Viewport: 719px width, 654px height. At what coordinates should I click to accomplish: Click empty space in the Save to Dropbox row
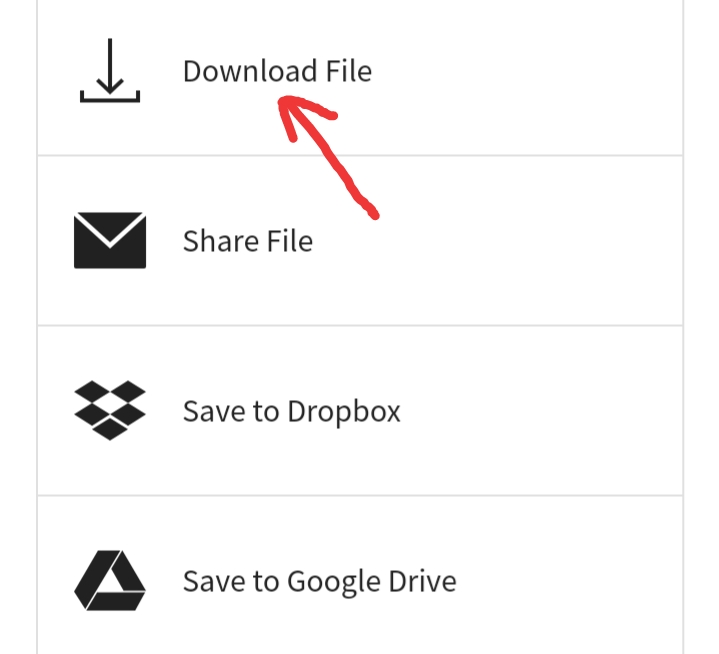pos(541,411)
